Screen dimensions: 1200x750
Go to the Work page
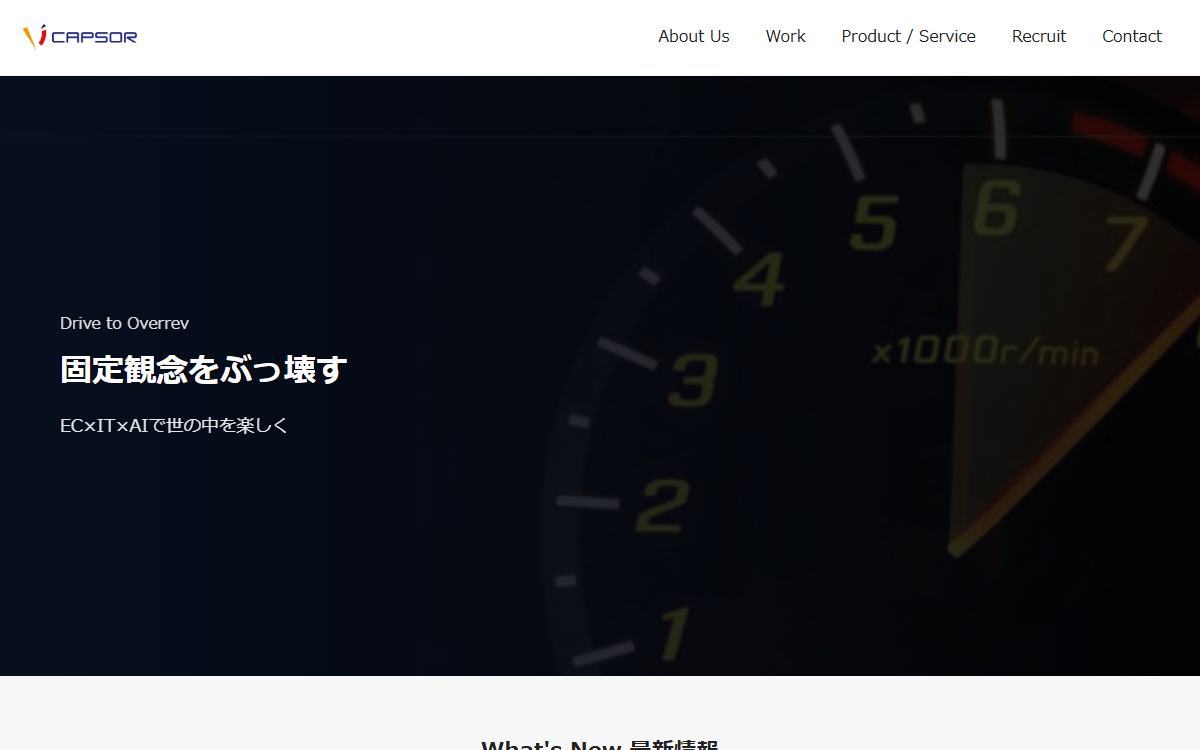point(785,36)
